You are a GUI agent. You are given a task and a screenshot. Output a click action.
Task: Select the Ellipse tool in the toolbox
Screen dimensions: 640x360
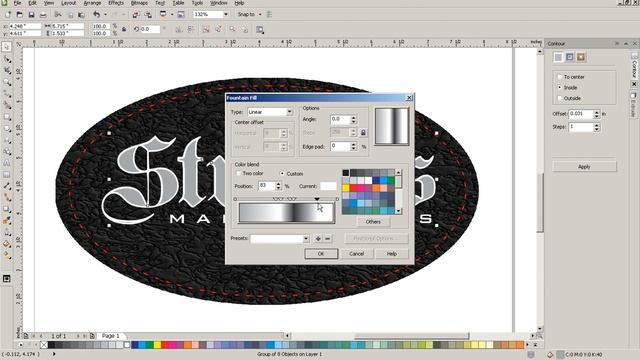(7, 129)
